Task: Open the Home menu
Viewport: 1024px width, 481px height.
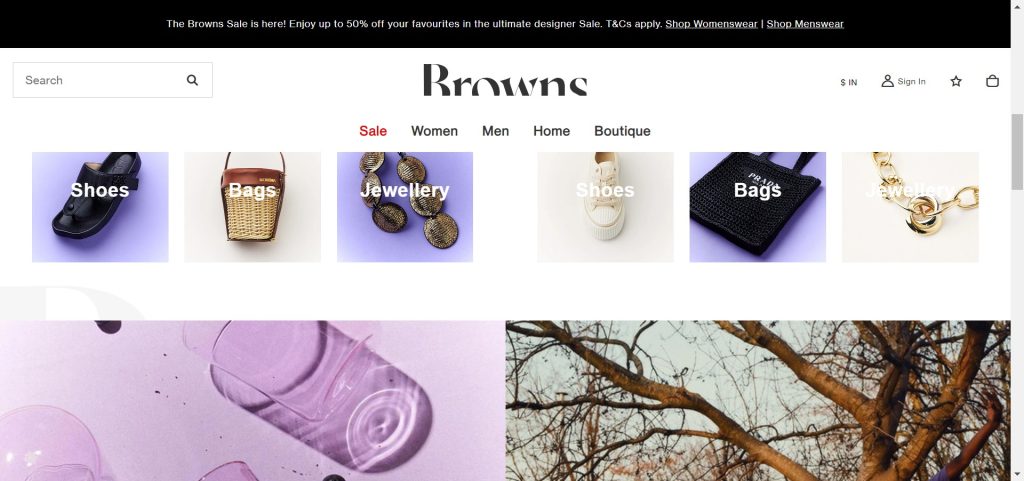Action: point(551,131)
